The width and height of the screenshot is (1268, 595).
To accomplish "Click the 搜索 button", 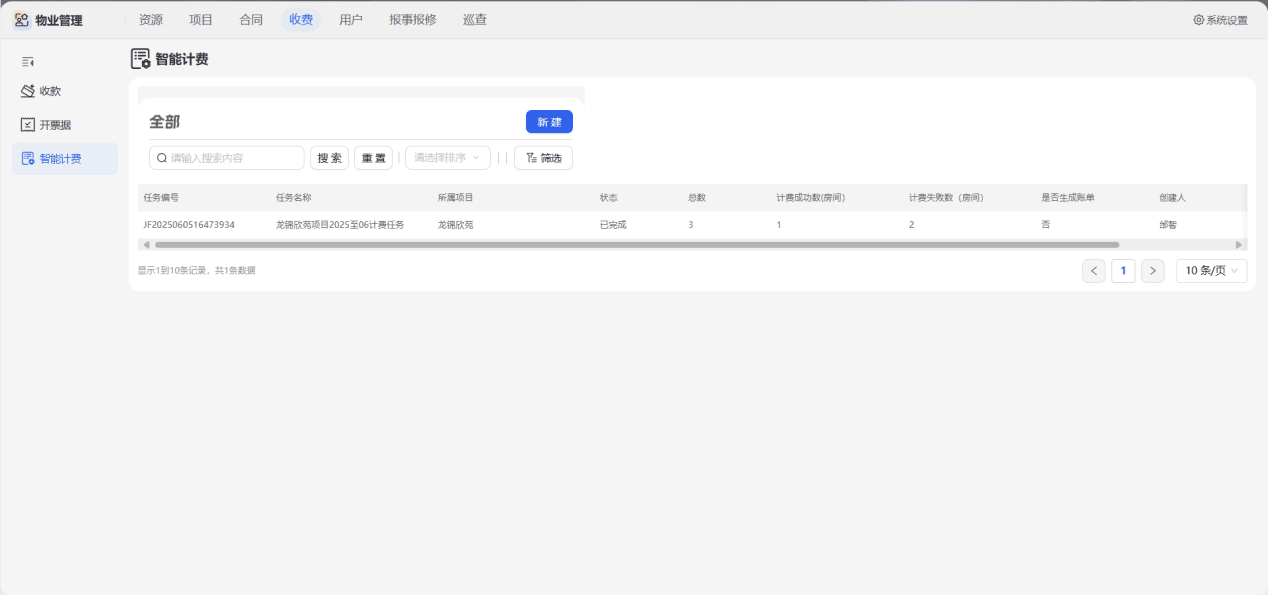I will (x=329, y=158).
